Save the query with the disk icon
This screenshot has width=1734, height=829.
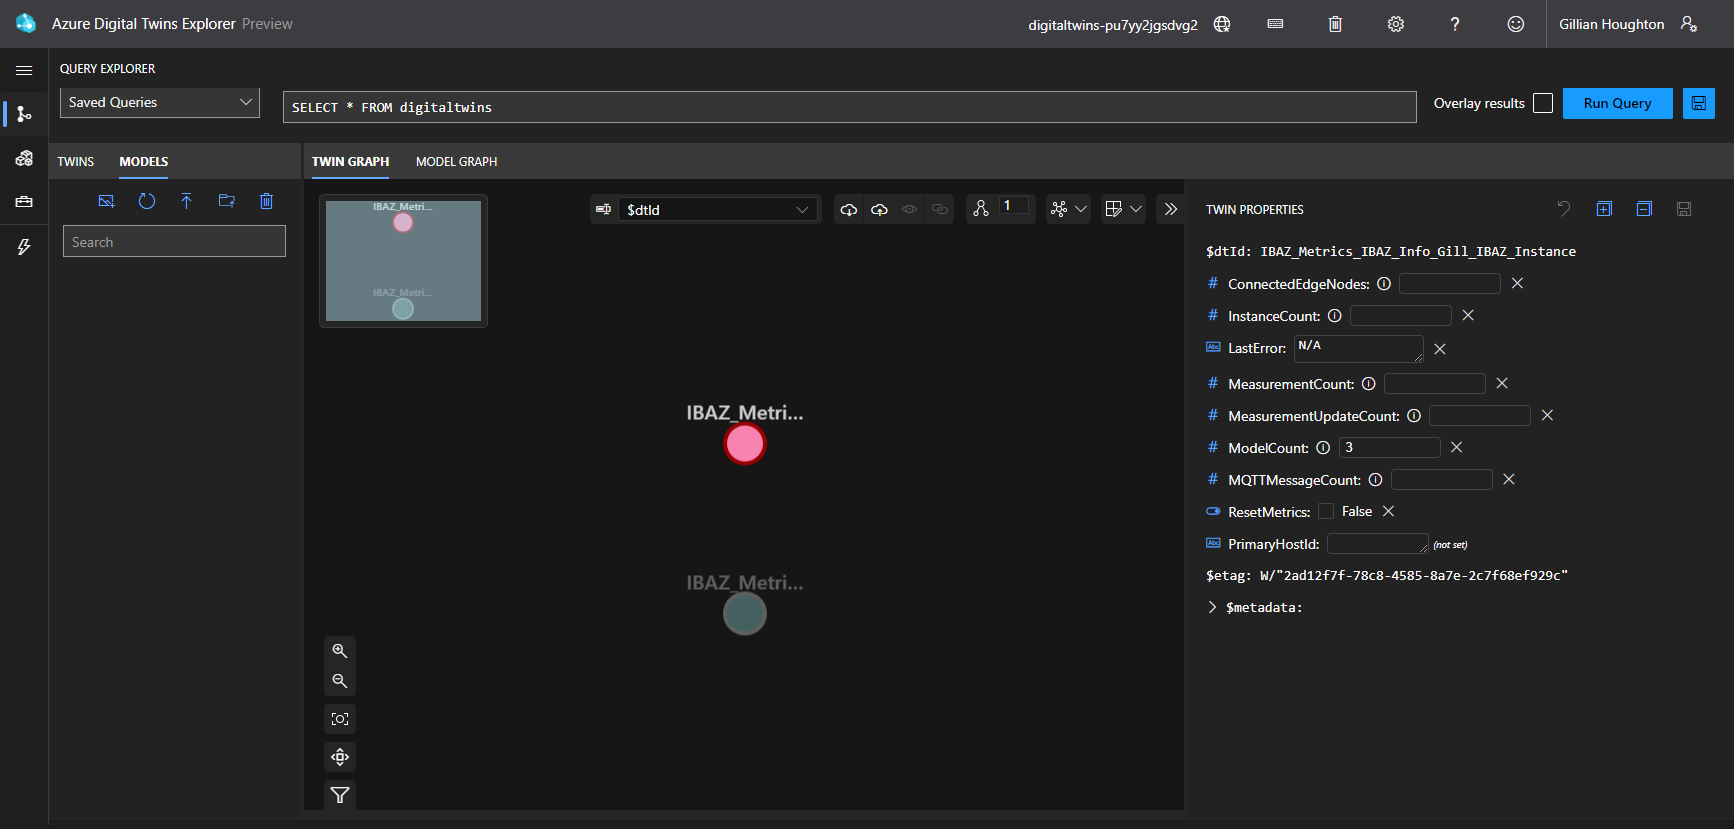1698,103
